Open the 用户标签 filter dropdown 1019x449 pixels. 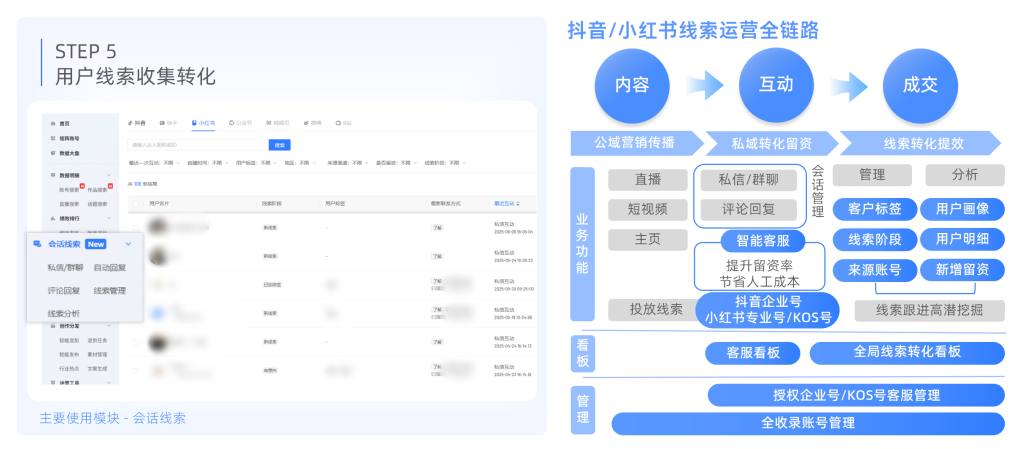pos(256,163)
